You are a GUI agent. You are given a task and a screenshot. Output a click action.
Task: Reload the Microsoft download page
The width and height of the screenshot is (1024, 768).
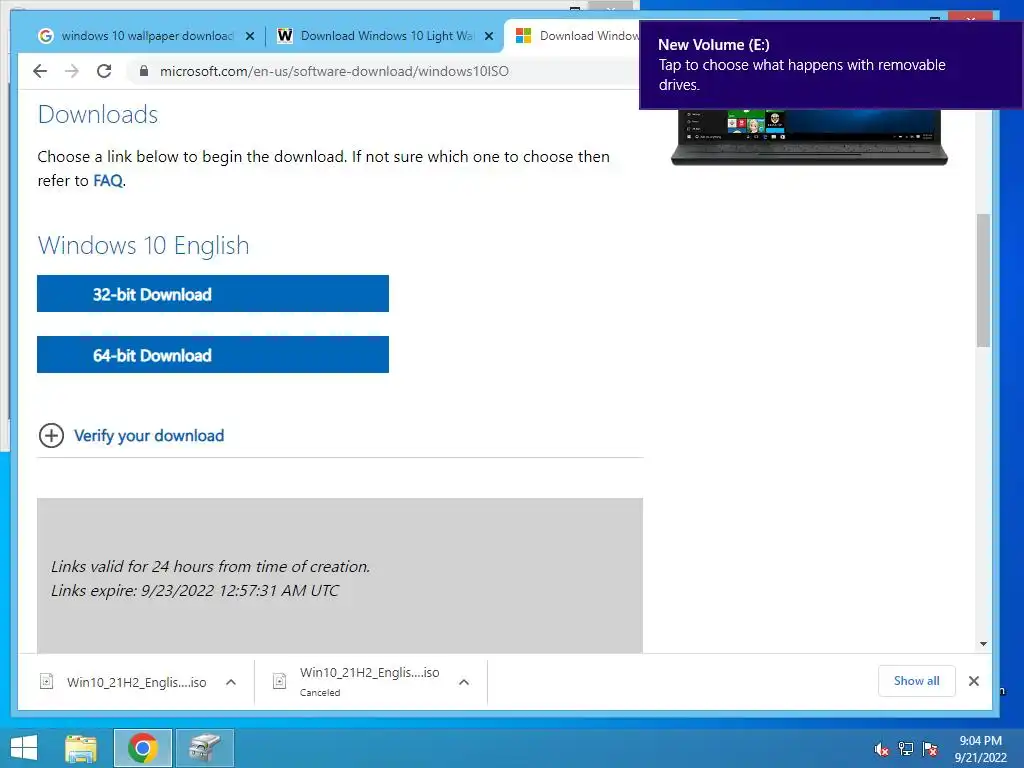pos(104,71)
